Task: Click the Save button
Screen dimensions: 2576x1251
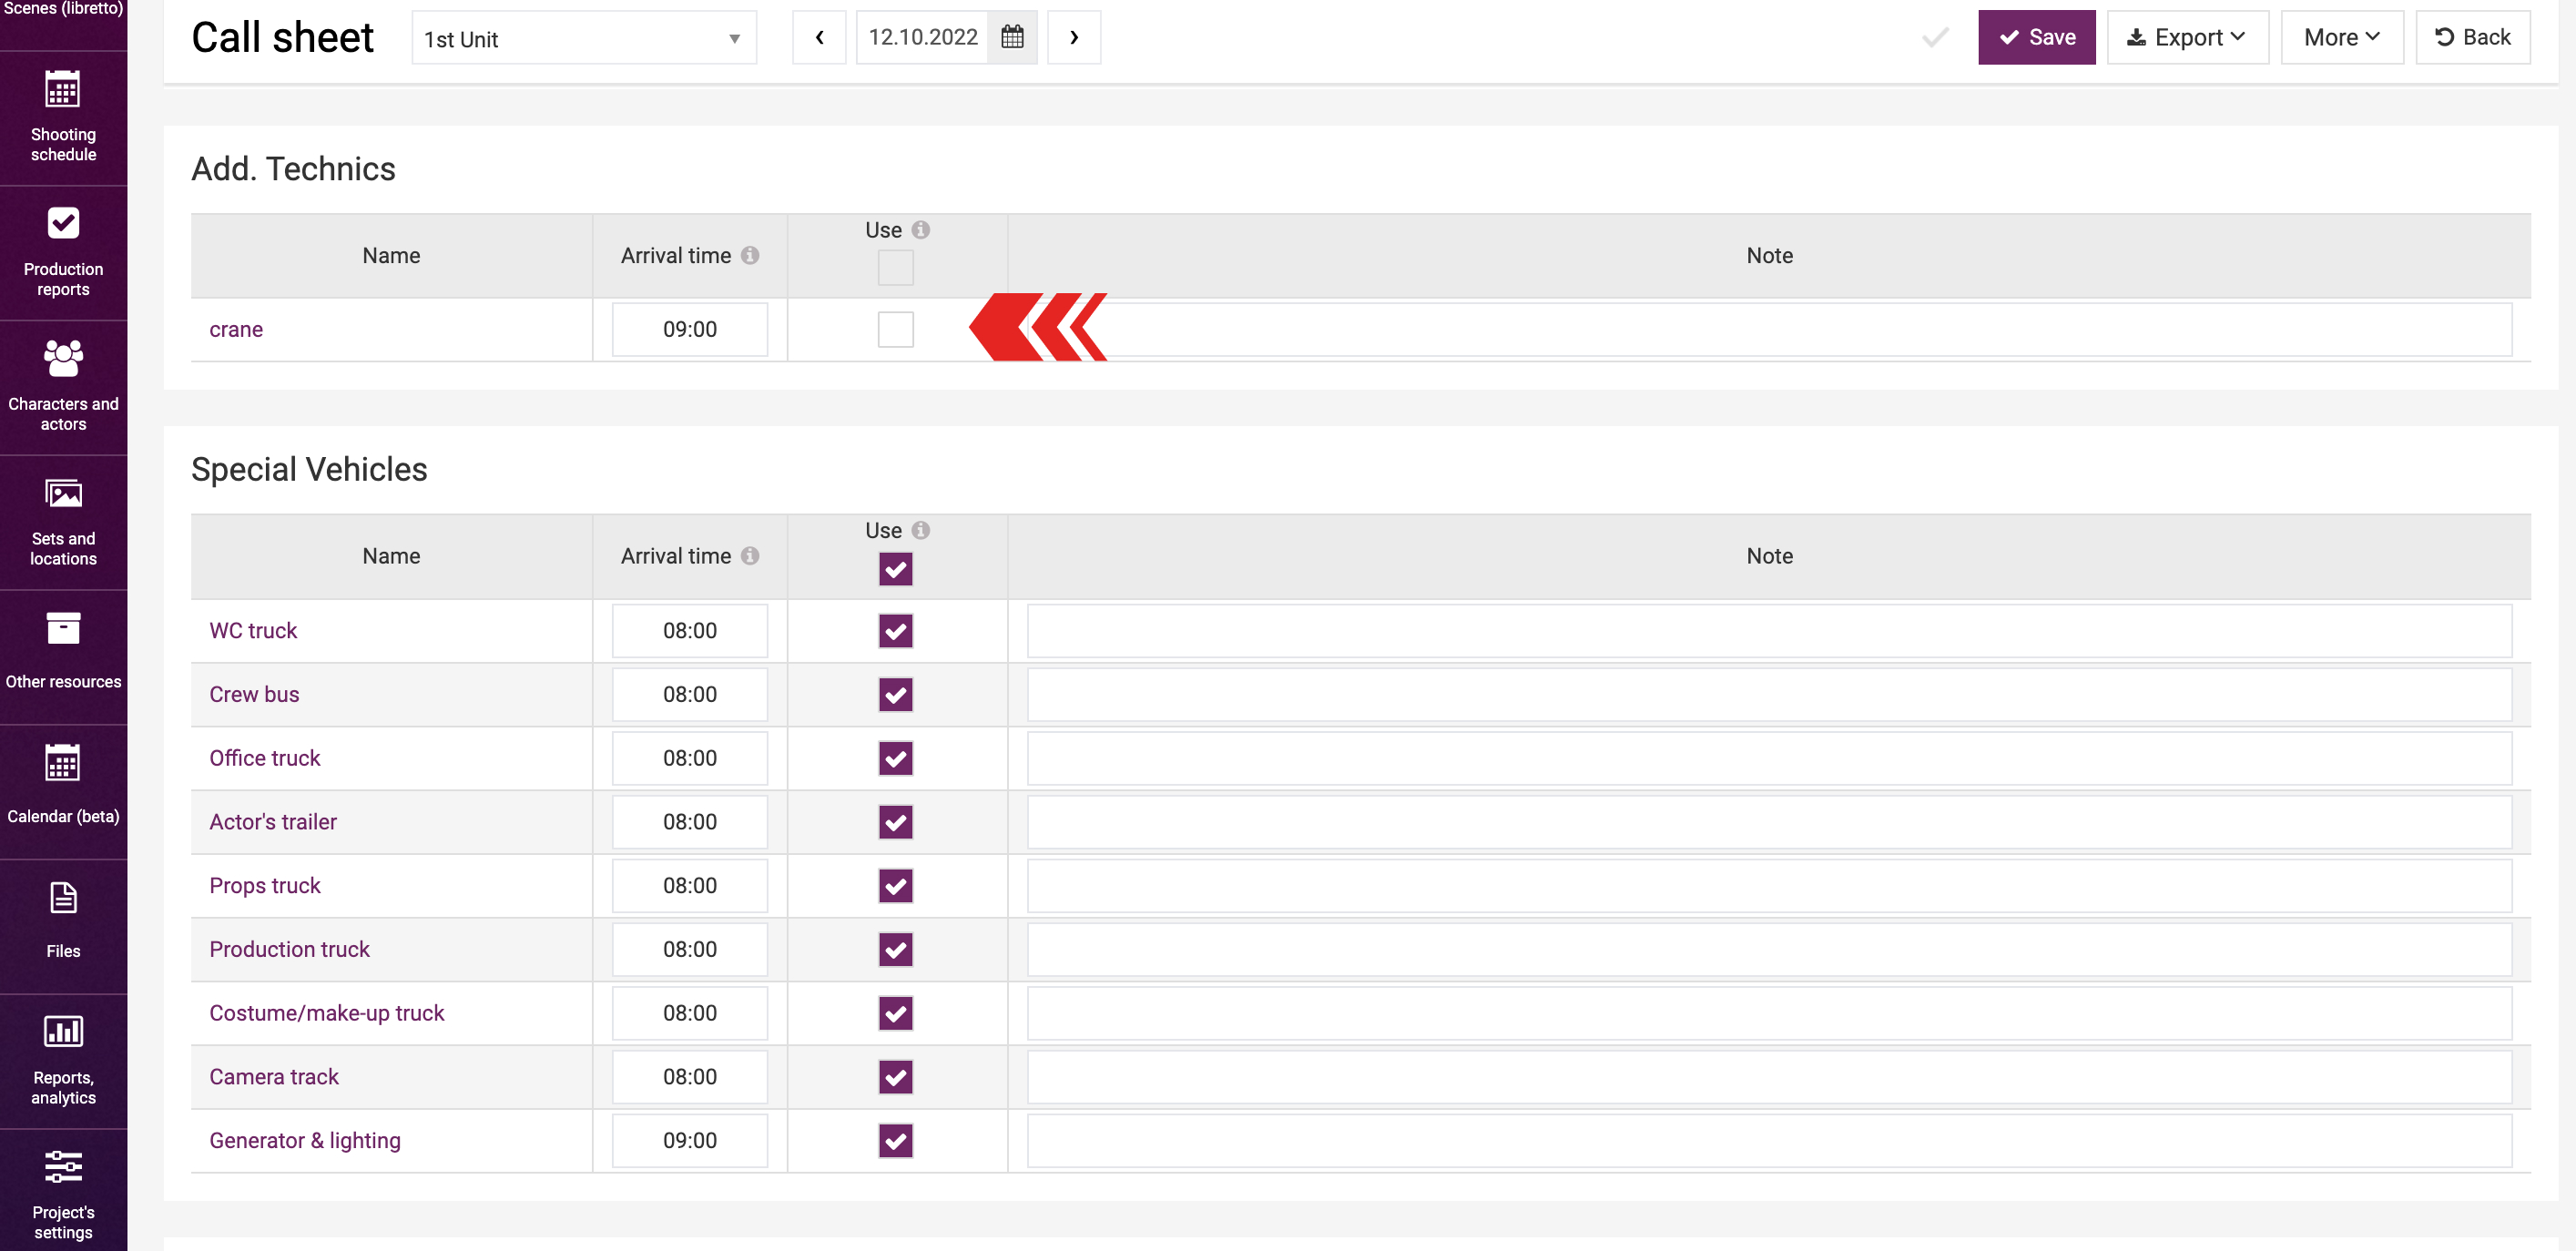Action: pos(2037,37)
